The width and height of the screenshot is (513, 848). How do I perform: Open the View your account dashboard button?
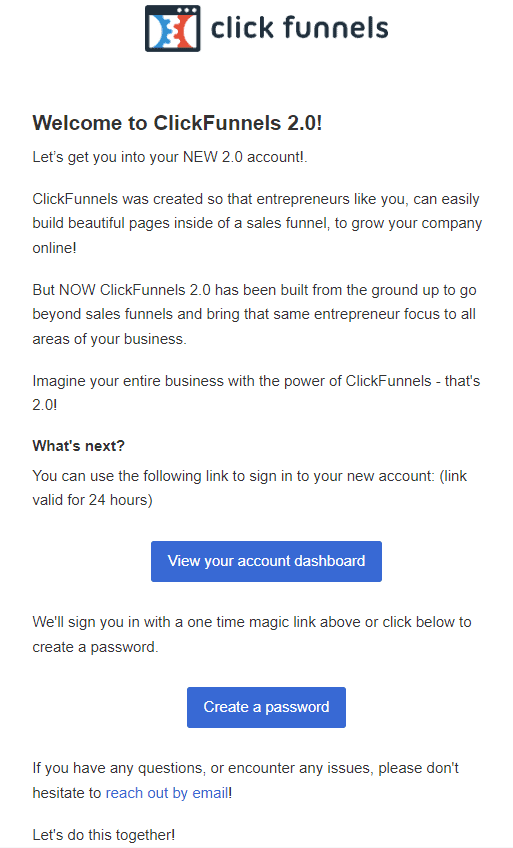pos(267,561)
